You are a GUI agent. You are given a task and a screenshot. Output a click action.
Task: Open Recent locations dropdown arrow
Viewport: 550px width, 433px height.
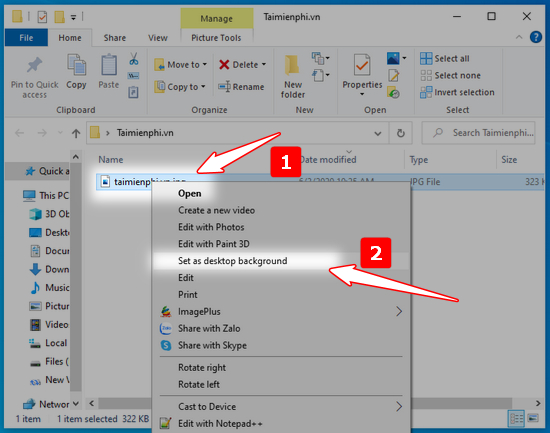(x=60, y=133)
